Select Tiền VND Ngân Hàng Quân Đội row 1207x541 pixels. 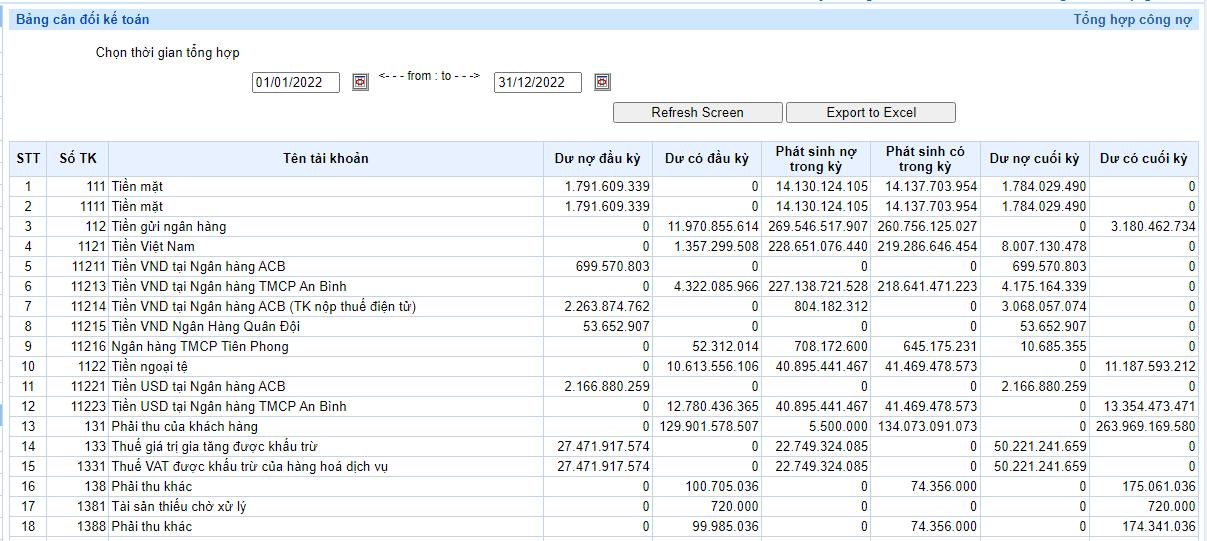(x=199, y=326)
